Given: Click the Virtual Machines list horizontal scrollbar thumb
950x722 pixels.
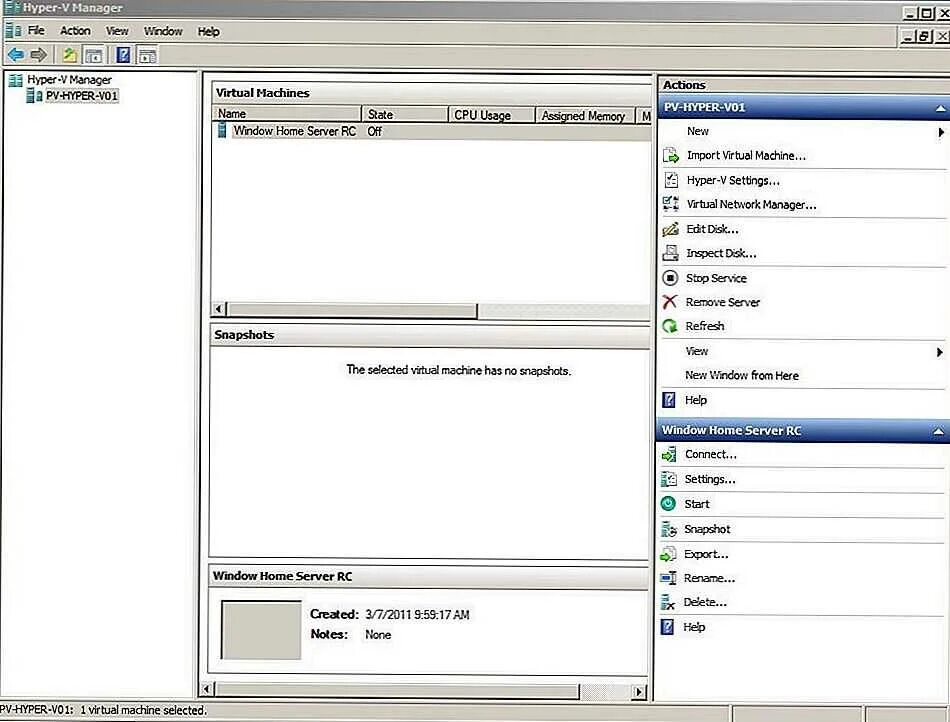Looking at the screenshot, I should 351,310.
